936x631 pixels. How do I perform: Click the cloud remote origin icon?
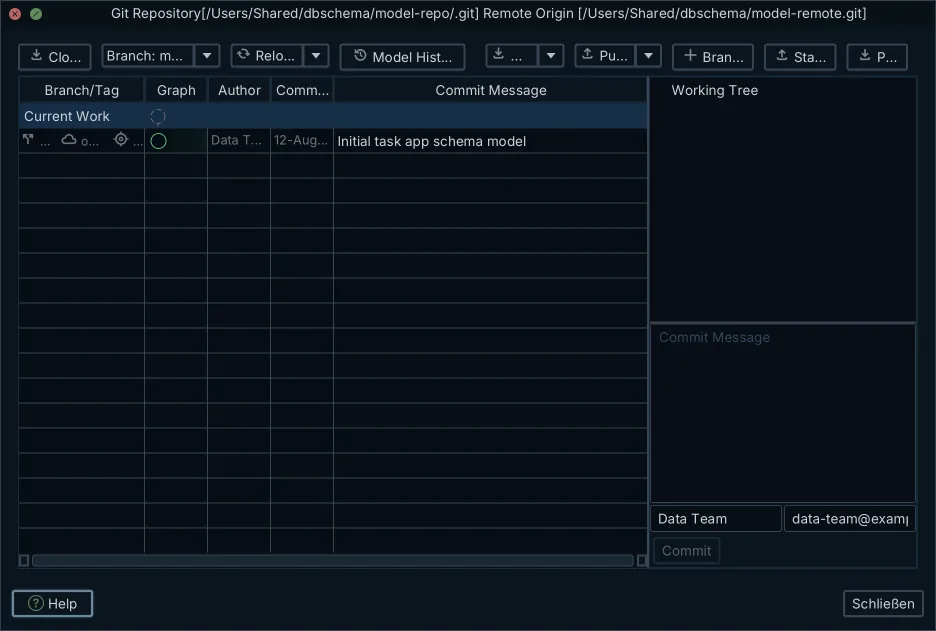pyautogui.click(x=69, y=140)
